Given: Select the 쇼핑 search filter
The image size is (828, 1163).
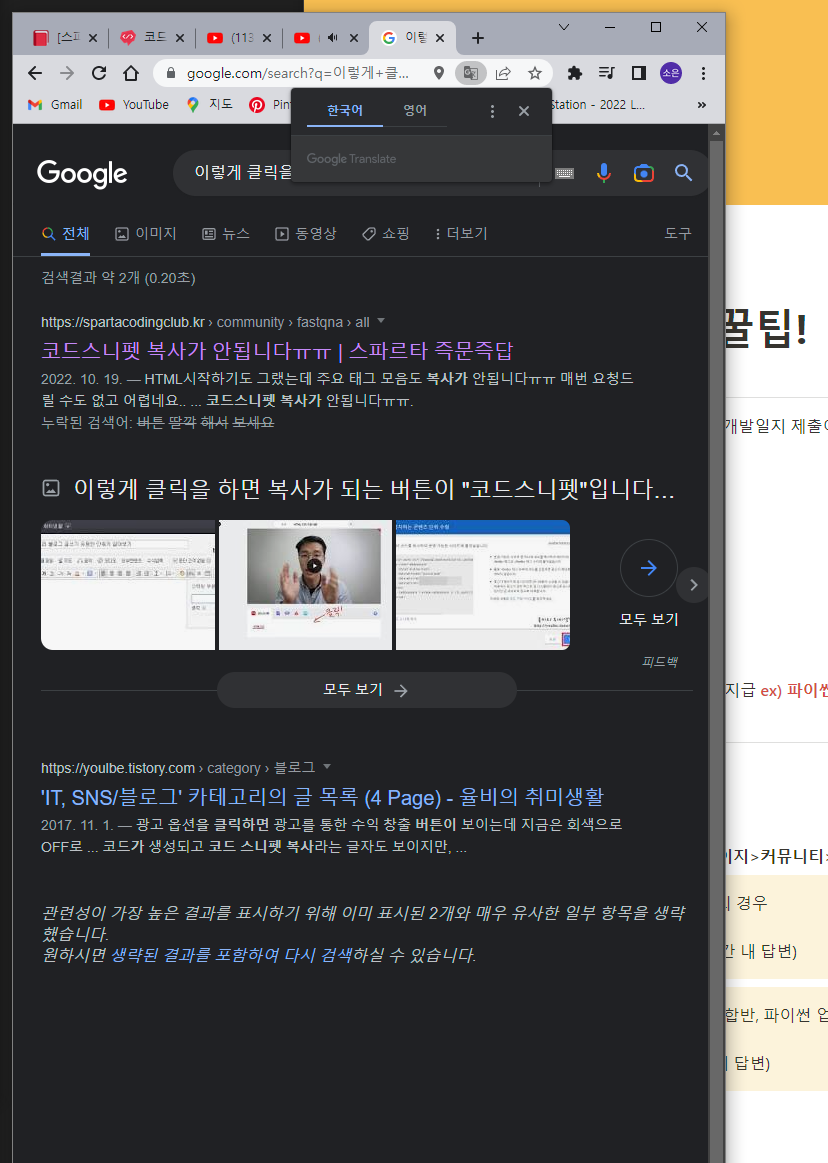Looking at the screenshot, I should (385, 234).
